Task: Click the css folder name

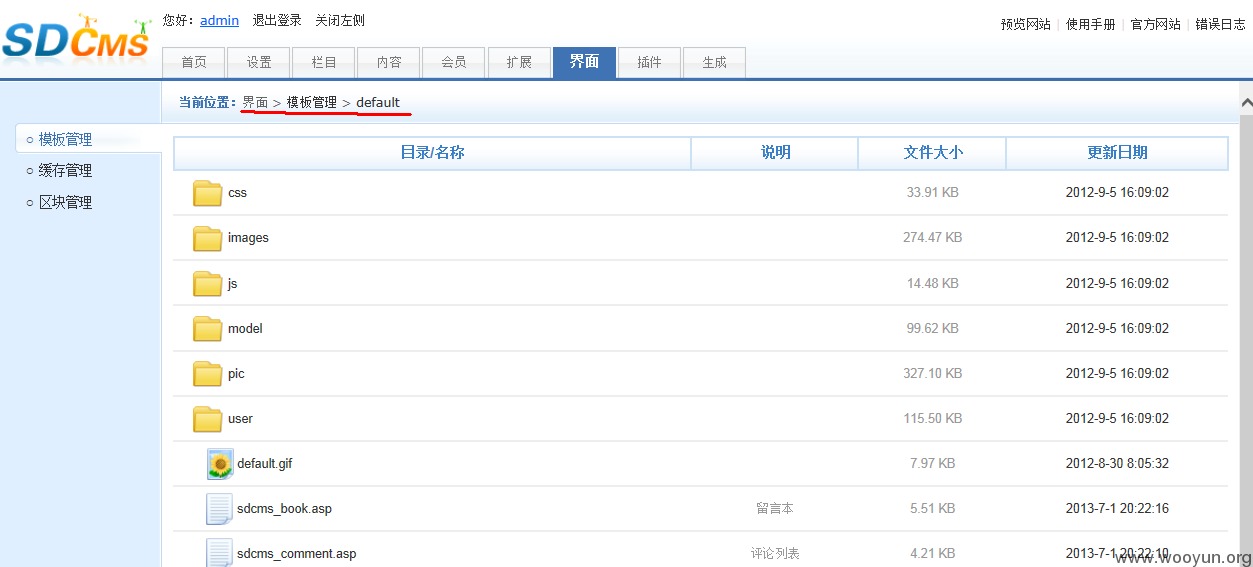Action: [237, 193]
